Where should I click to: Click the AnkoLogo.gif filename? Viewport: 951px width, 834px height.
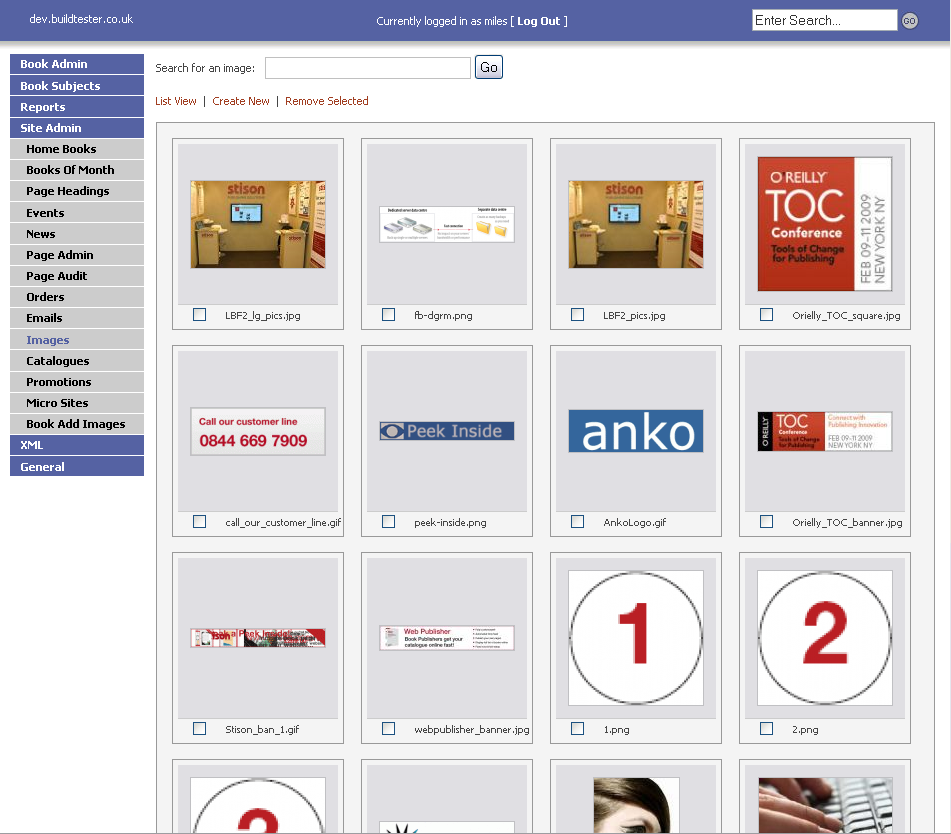[x=634, y=522]
